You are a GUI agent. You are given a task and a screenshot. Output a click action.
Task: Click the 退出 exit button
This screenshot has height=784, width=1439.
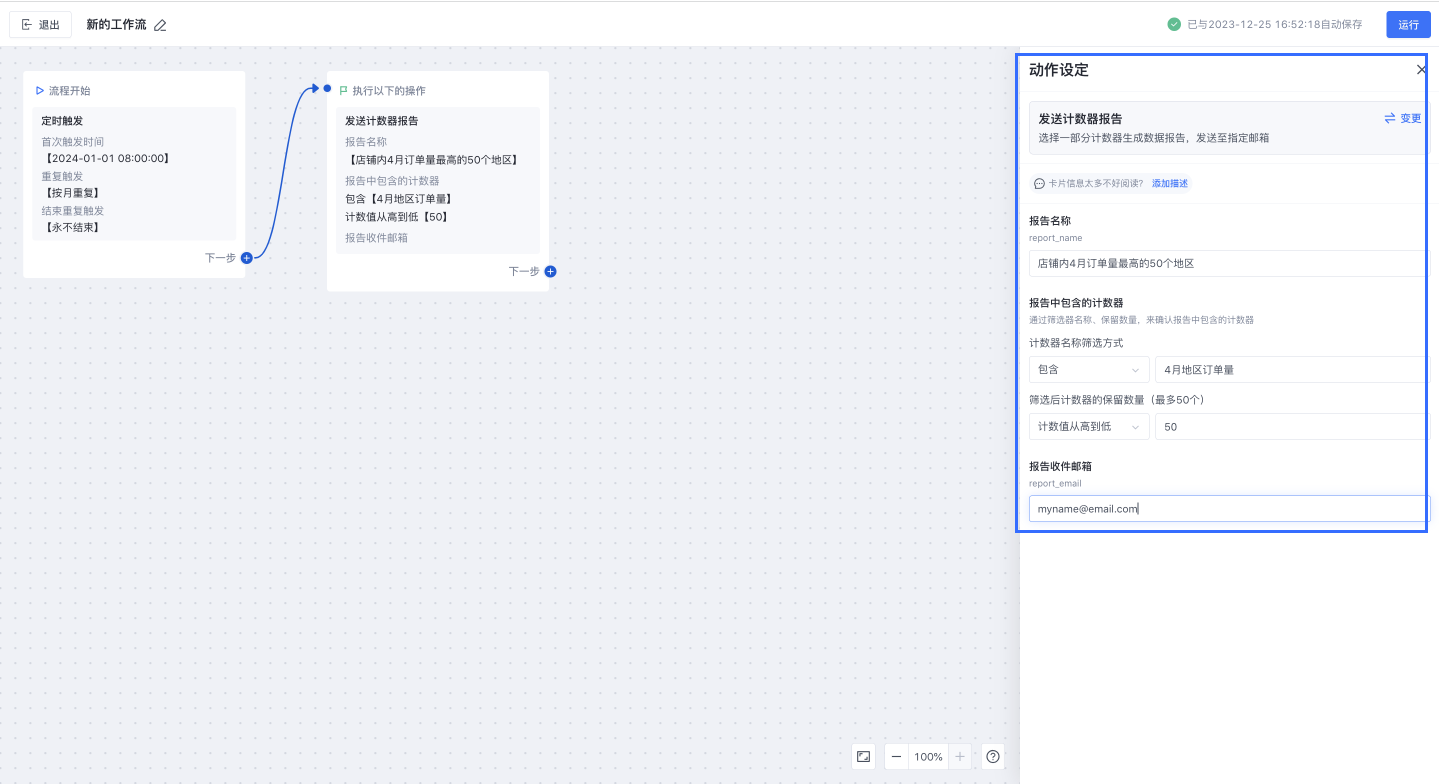40,25
